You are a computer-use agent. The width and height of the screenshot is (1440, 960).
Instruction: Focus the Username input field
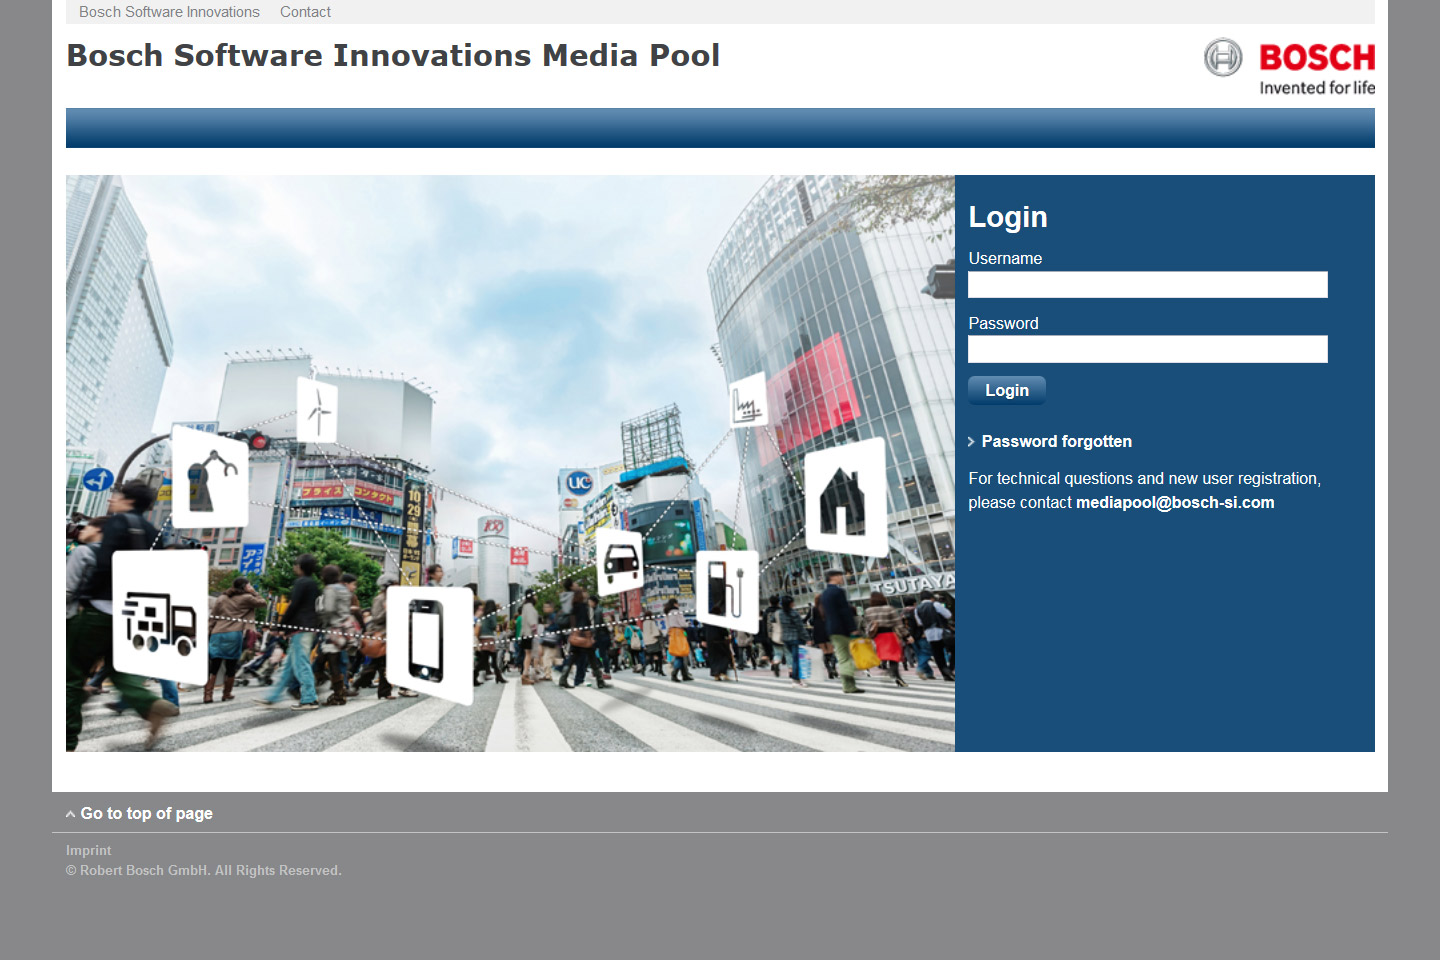click(1148, 285)
